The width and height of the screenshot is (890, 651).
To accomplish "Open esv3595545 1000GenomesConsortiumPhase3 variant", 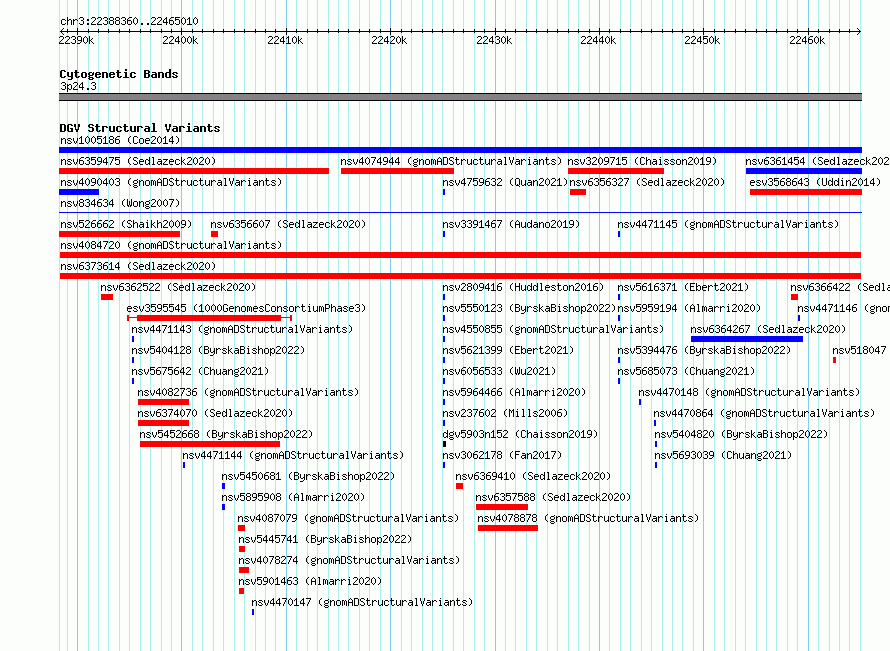I will click(x=246, y=308).
